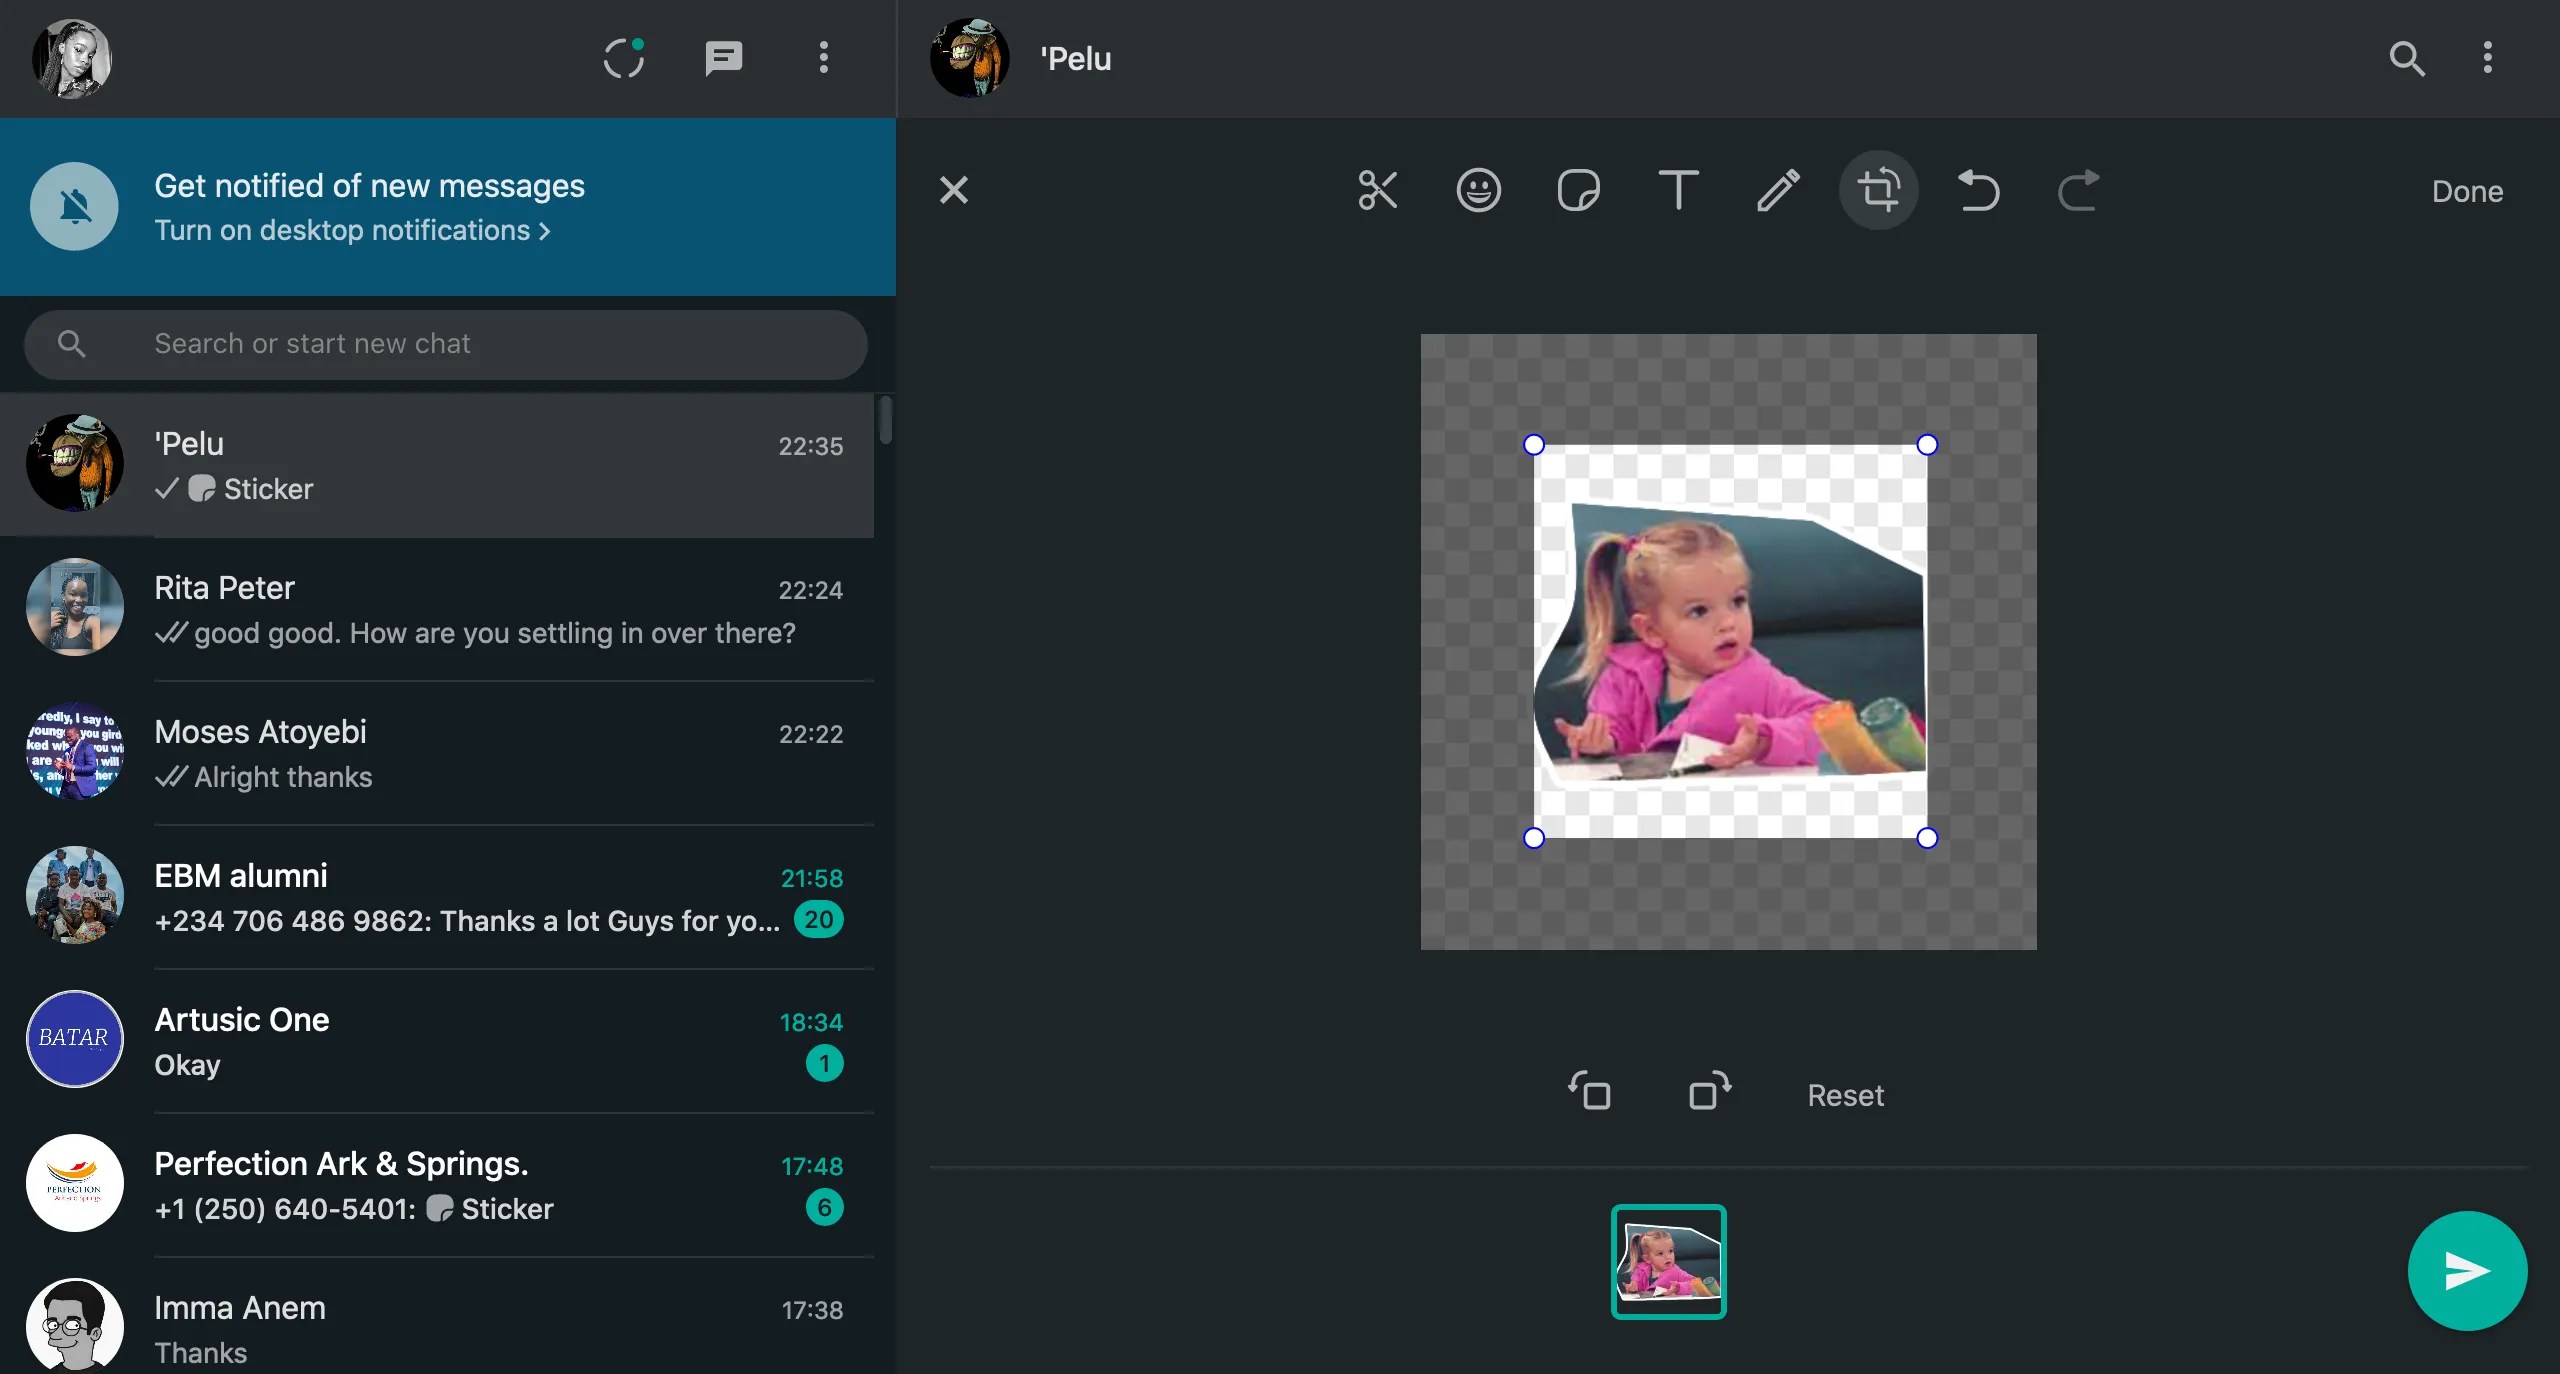Start a new chat
Viewport: 2560px width, 1374px height.
tap(724, 58)
